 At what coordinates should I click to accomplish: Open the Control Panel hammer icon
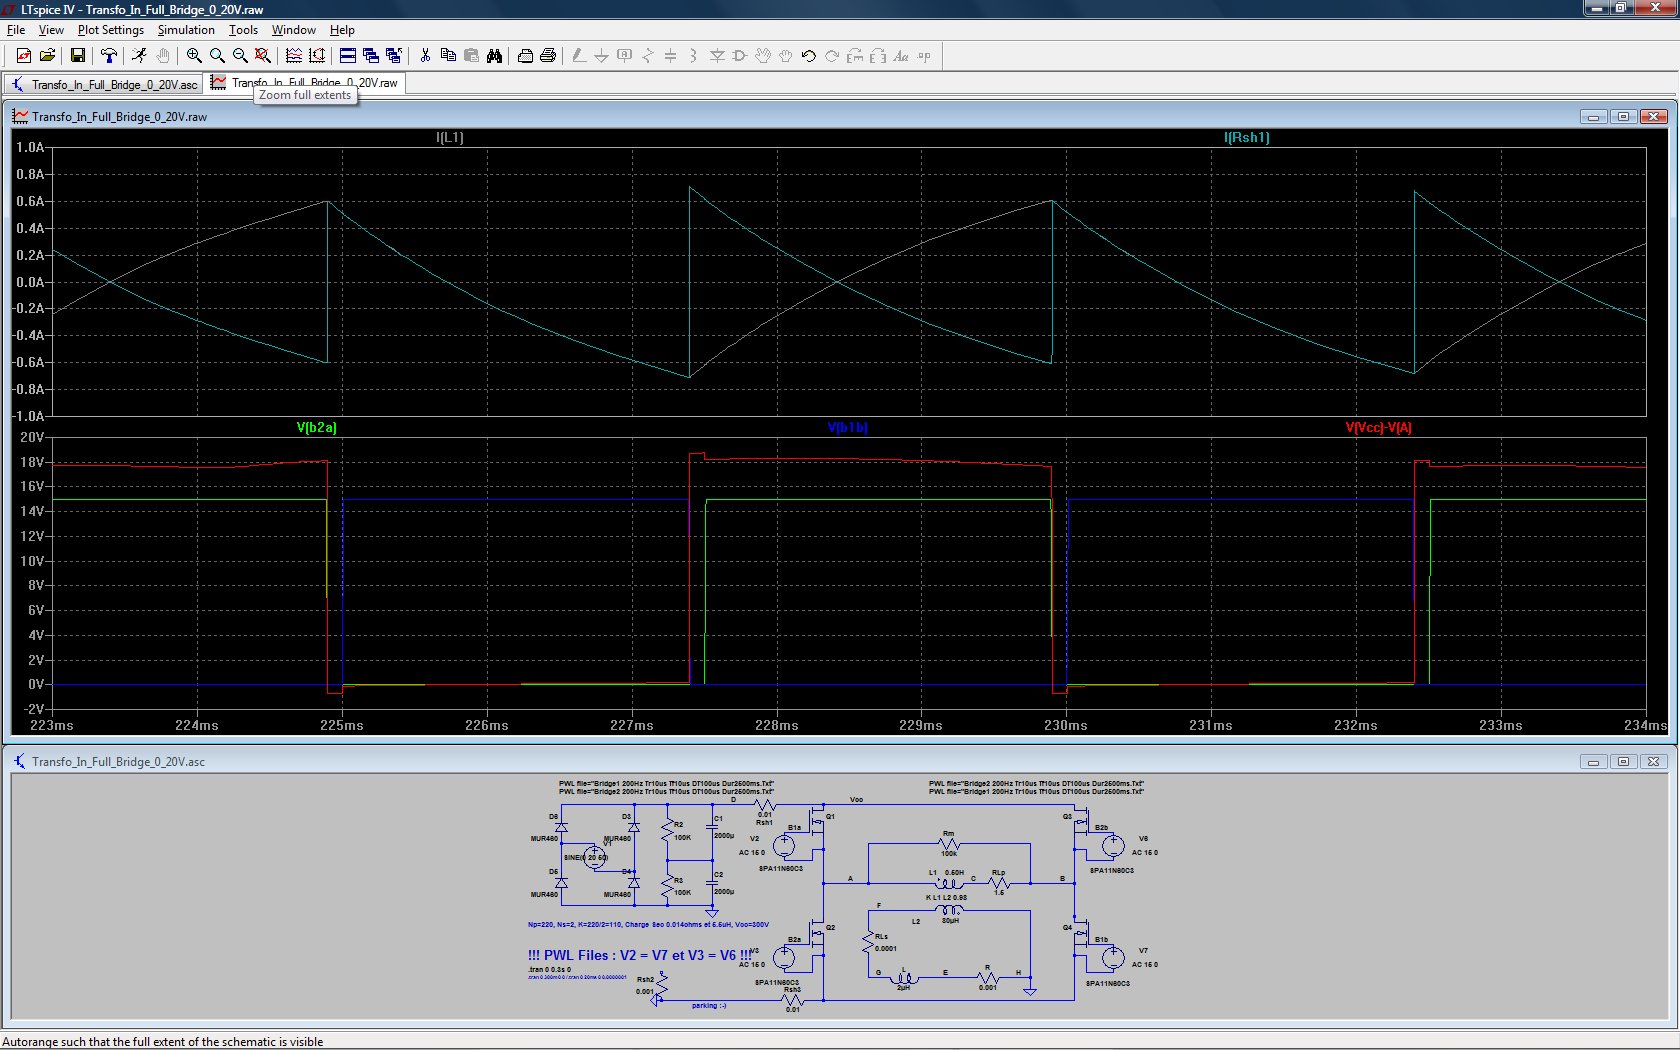coord(108,56)
